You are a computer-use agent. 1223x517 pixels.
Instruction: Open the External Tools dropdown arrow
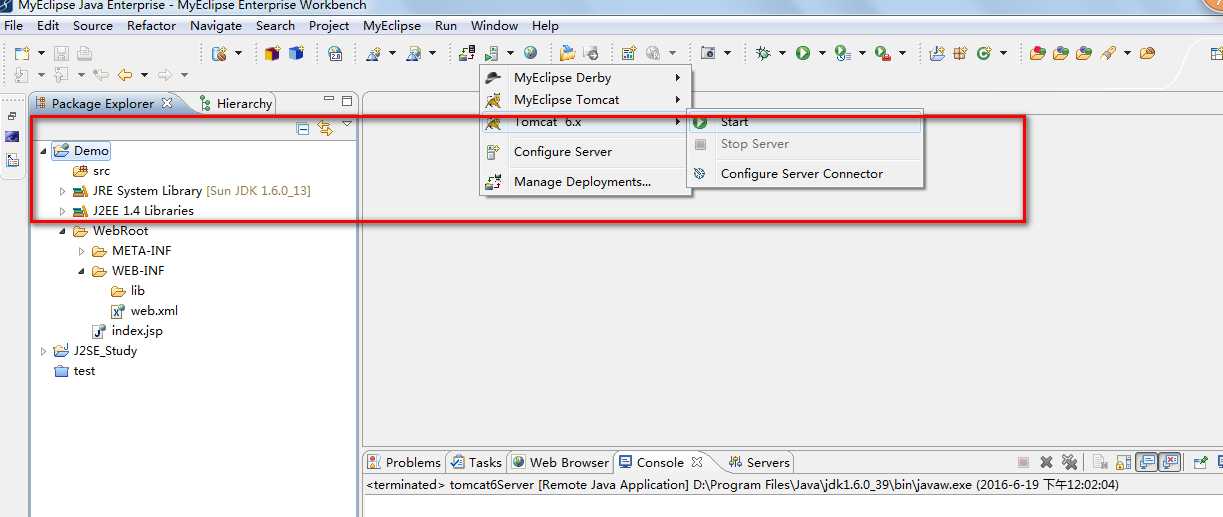tap(902, 53)
